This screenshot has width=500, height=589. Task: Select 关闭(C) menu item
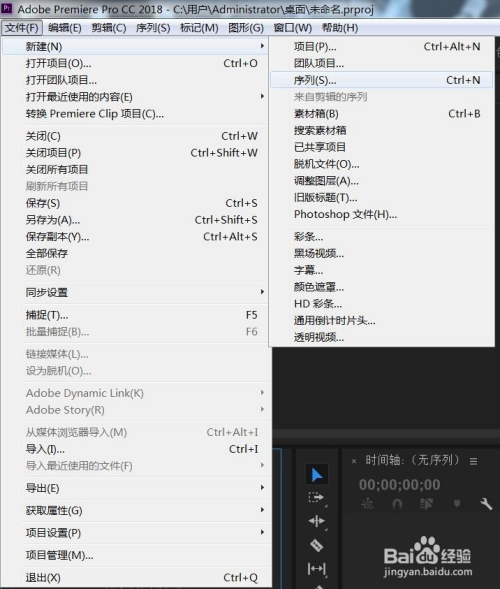(135, 136)
